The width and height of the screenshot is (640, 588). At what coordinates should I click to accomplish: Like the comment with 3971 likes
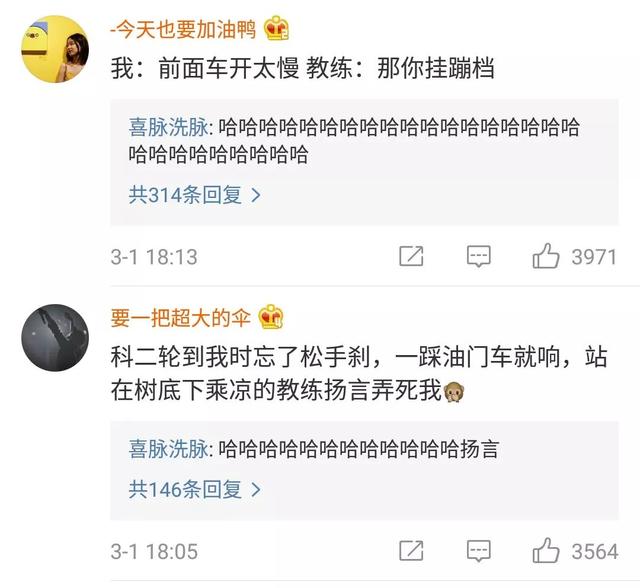[x=545, y=256]
